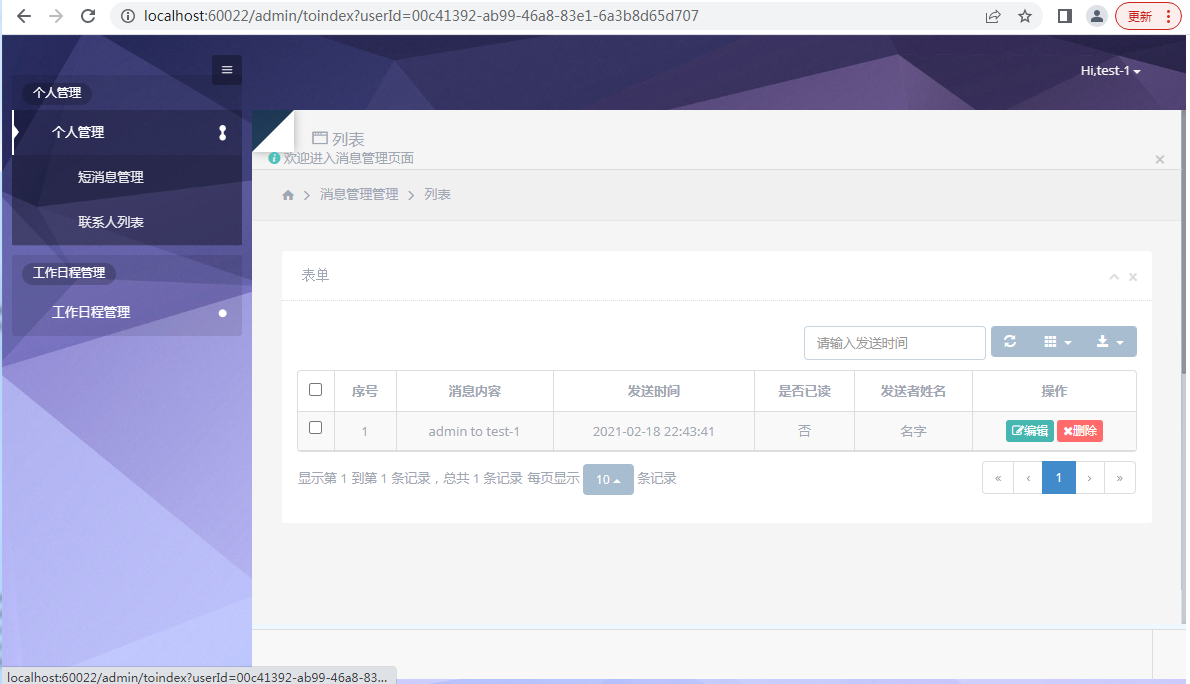
Task: Close the welcome notice banner
Action: [1160, 159]
